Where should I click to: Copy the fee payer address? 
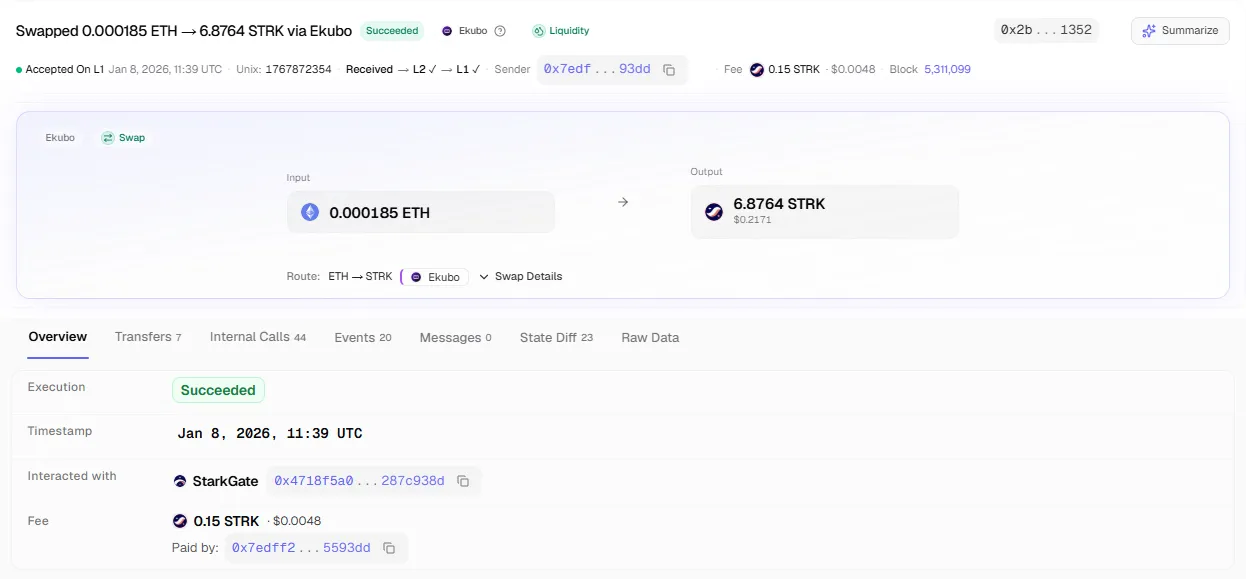389,548
